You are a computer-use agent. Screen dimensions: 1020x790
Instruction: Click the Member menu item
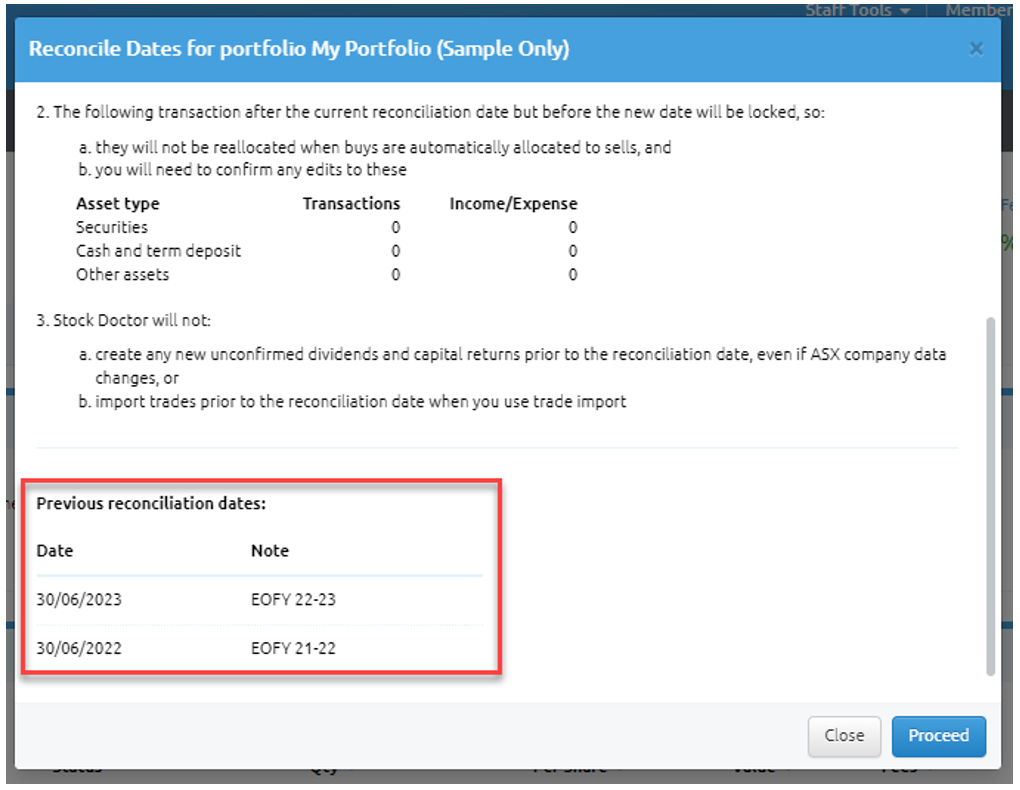click(x=978, y=10)
